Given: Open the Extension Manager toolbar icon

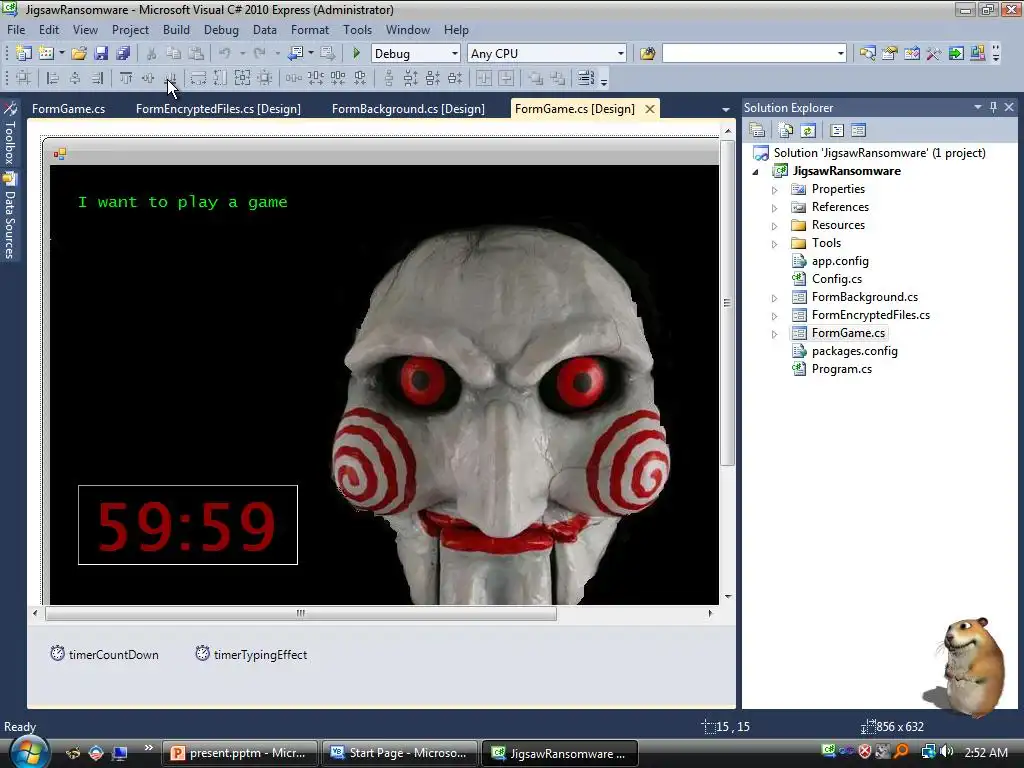Looking at the screenshot, I should point(978,54).
